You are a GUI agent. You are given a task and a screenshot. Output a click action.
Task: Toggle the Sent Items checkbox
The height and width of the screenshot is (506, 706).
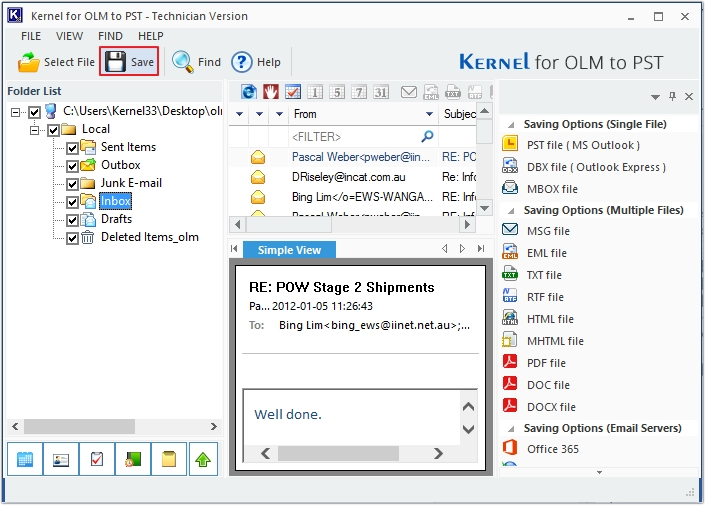(72, 148)
